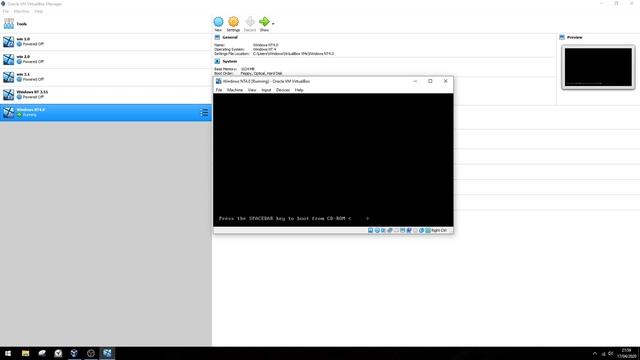The image size is (640, 360).
Task: Click the VirtualBox VM window title icon
Action: coord(218,81)
